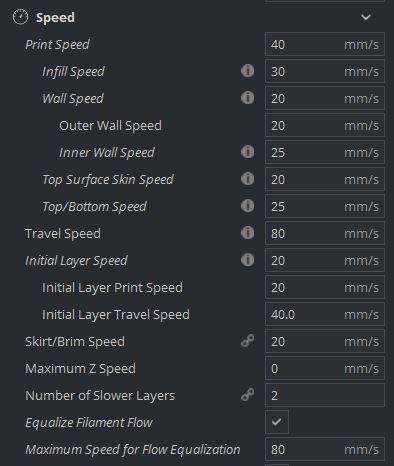Viewport: 394px width, 466px height.
Task: Collapse the Speed section with chevron
Action: (x=366, y=17)
